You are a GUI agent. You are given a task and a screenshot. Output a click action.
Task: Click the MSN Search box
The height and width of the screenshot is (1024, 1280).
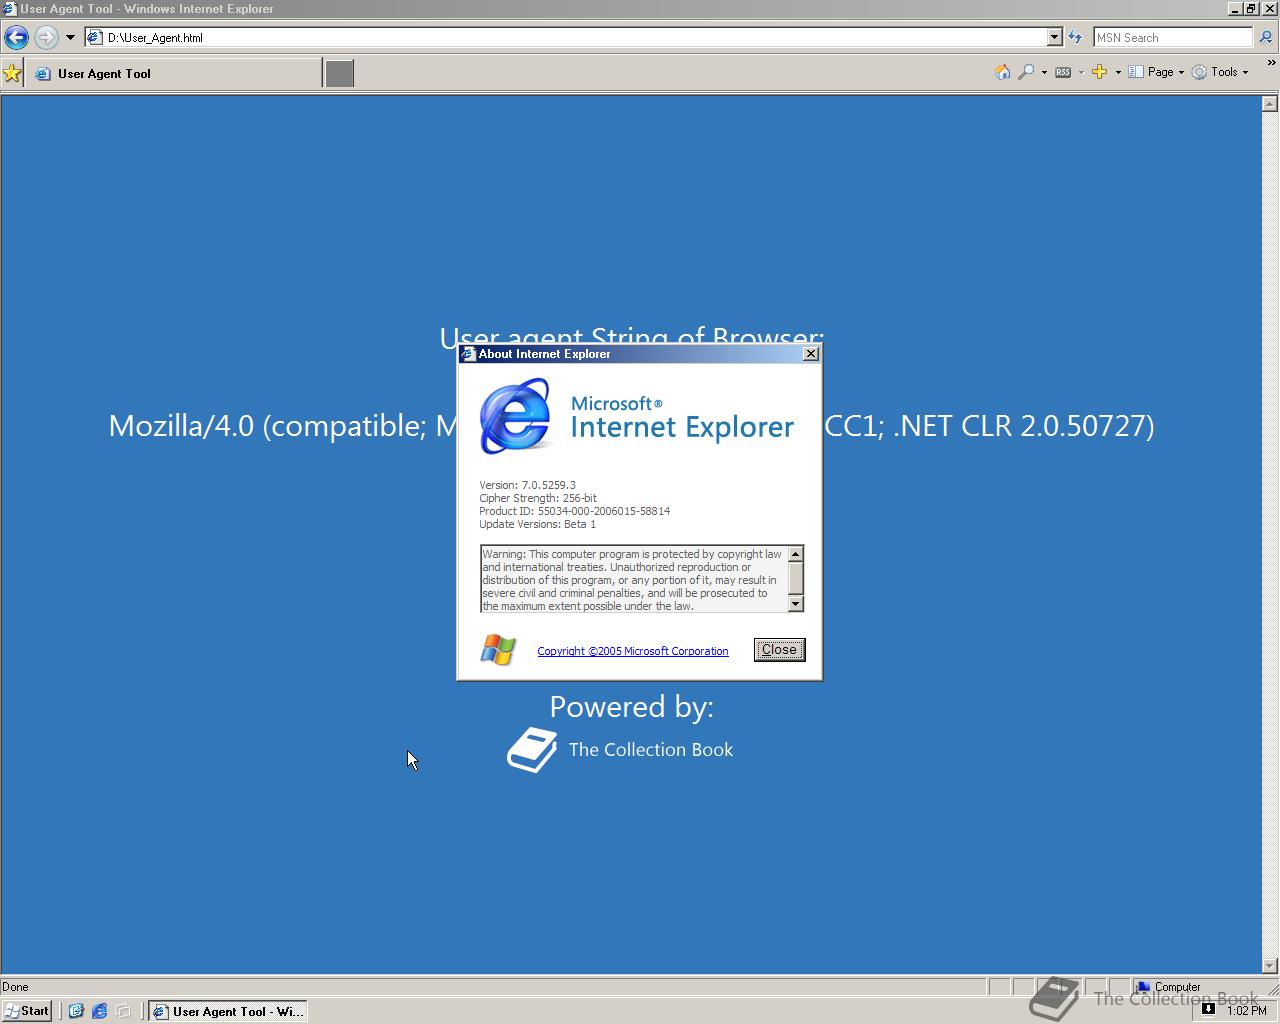(1172, 38)
